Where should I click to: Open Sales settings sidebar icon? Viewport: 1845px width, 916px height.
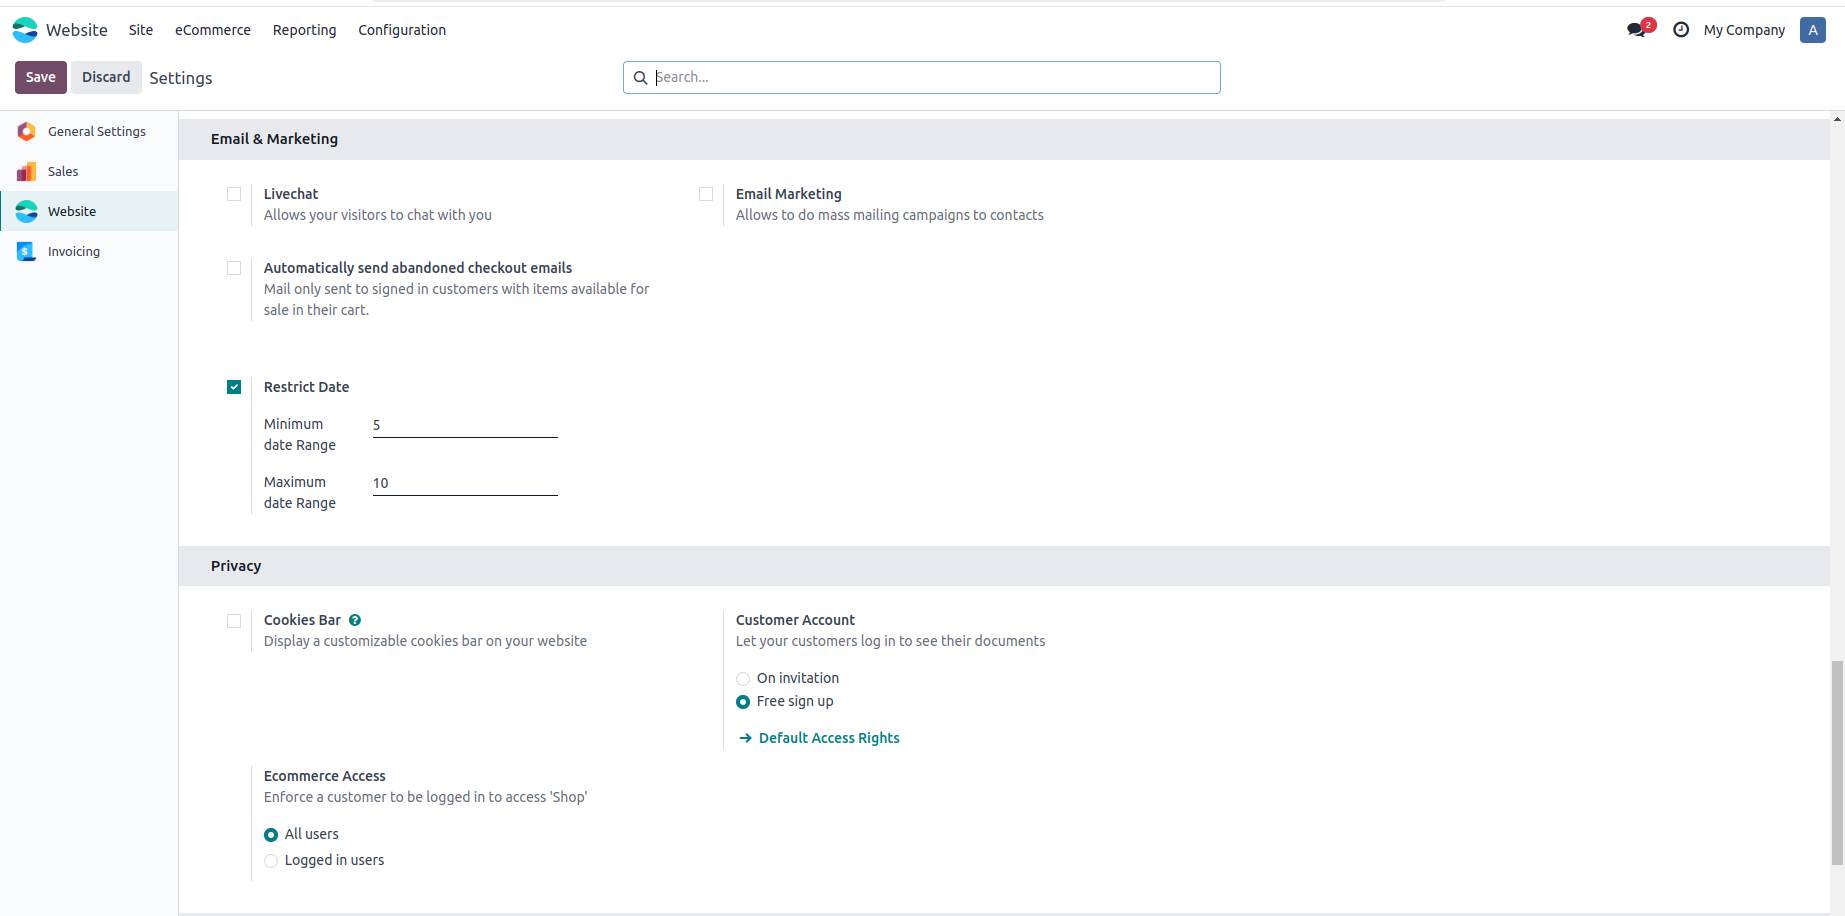tap(27, 172)
